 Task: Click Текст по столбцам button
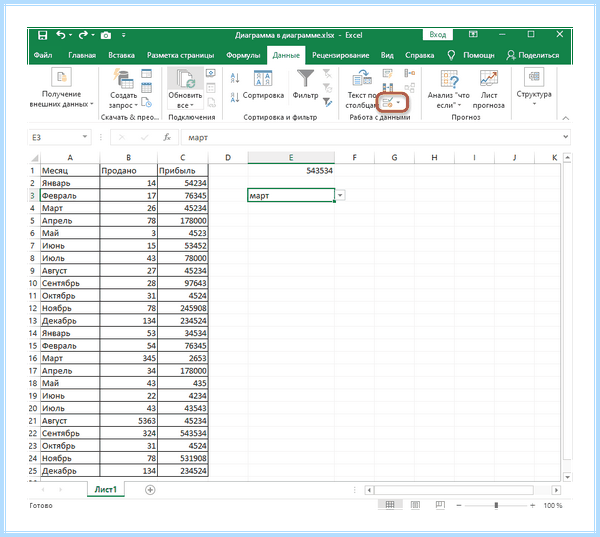[x=361, y=89]
